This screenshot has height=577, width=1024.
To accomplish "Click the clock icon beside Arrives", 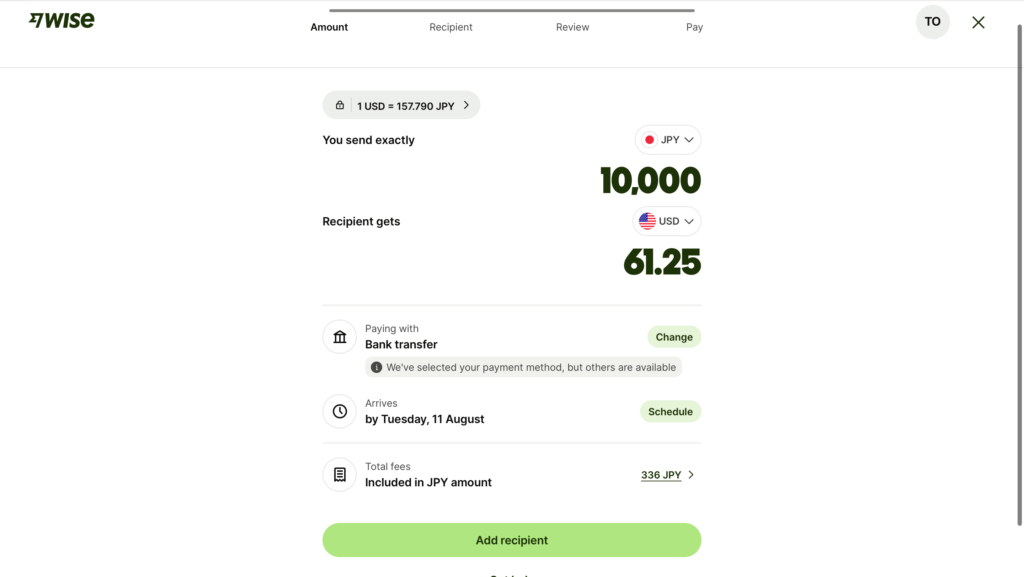I will pyautogui.click(x=340, y=411).
